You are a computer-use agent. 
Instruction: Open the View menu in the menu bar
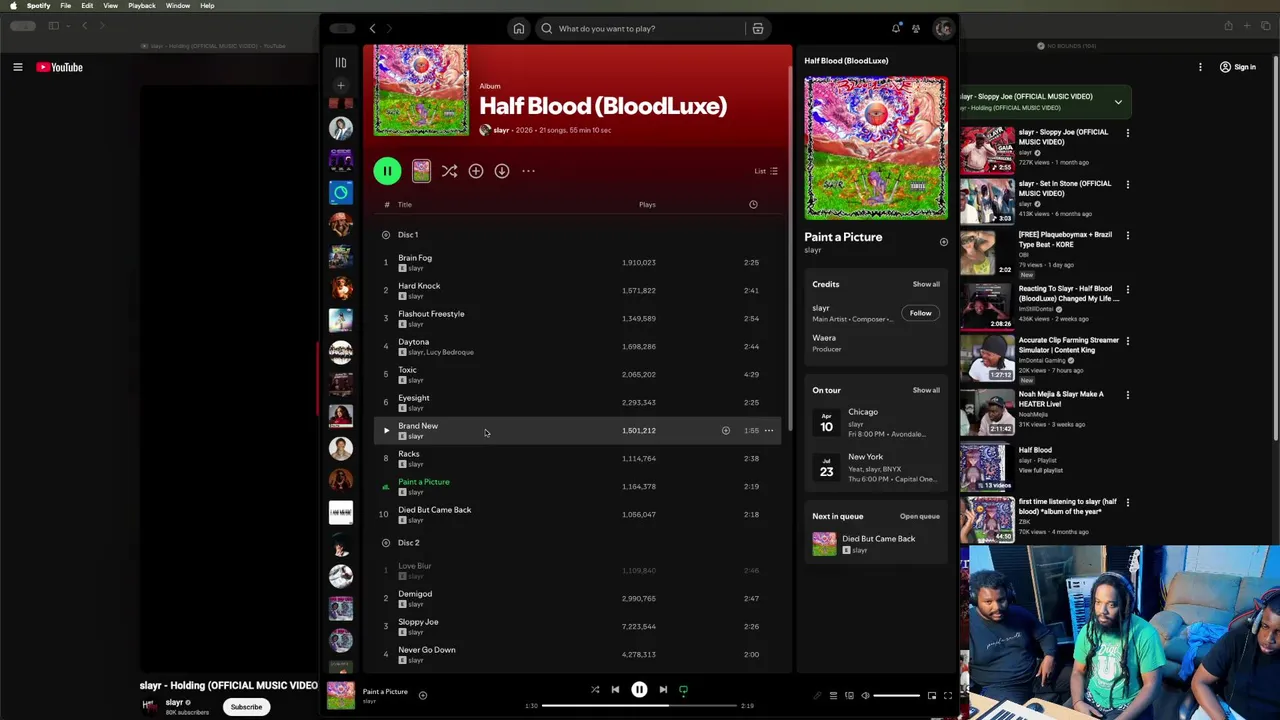pos(110,6)
